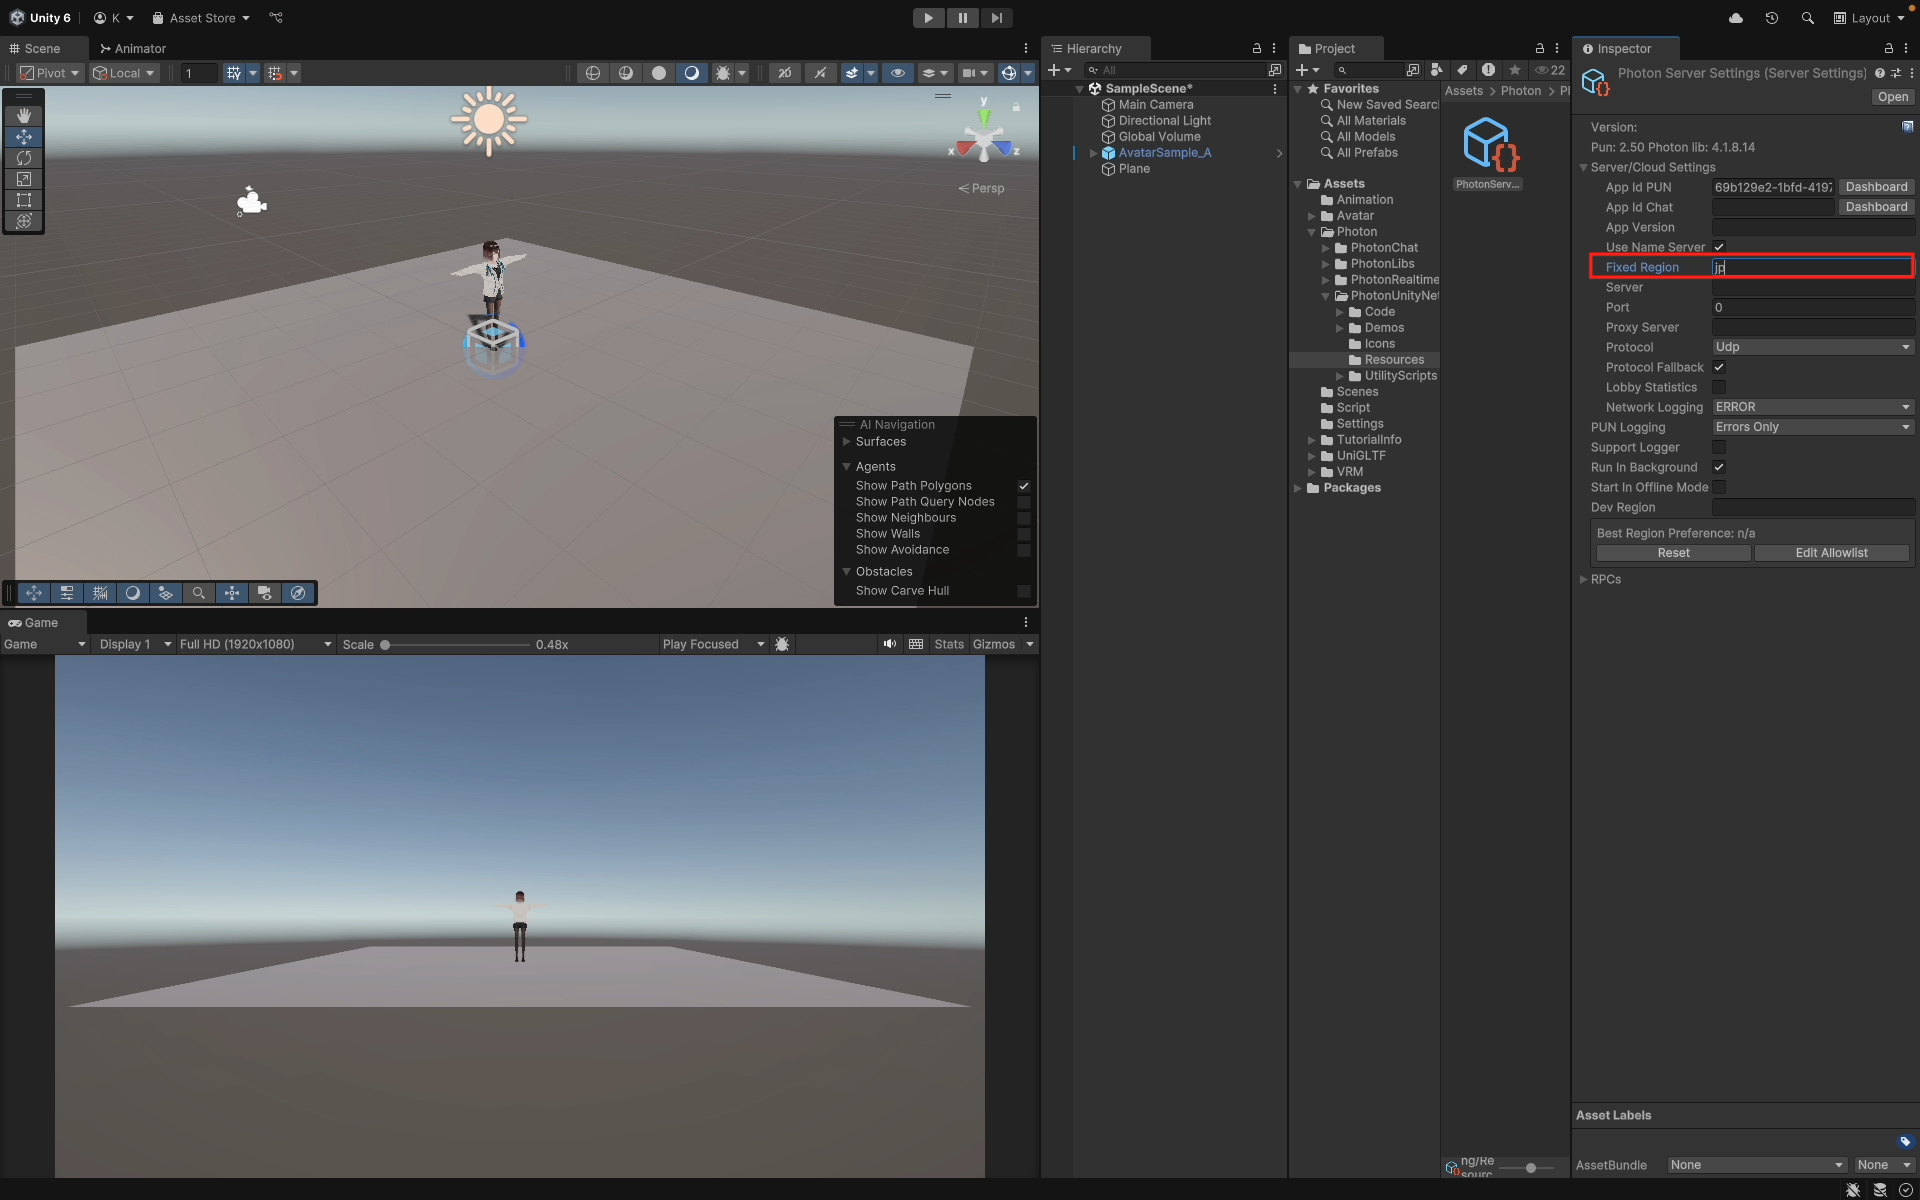Viewport: 1920px width, 1200px height.
Task: Select the Rotate tool
Action: click(x=24, y=158)
